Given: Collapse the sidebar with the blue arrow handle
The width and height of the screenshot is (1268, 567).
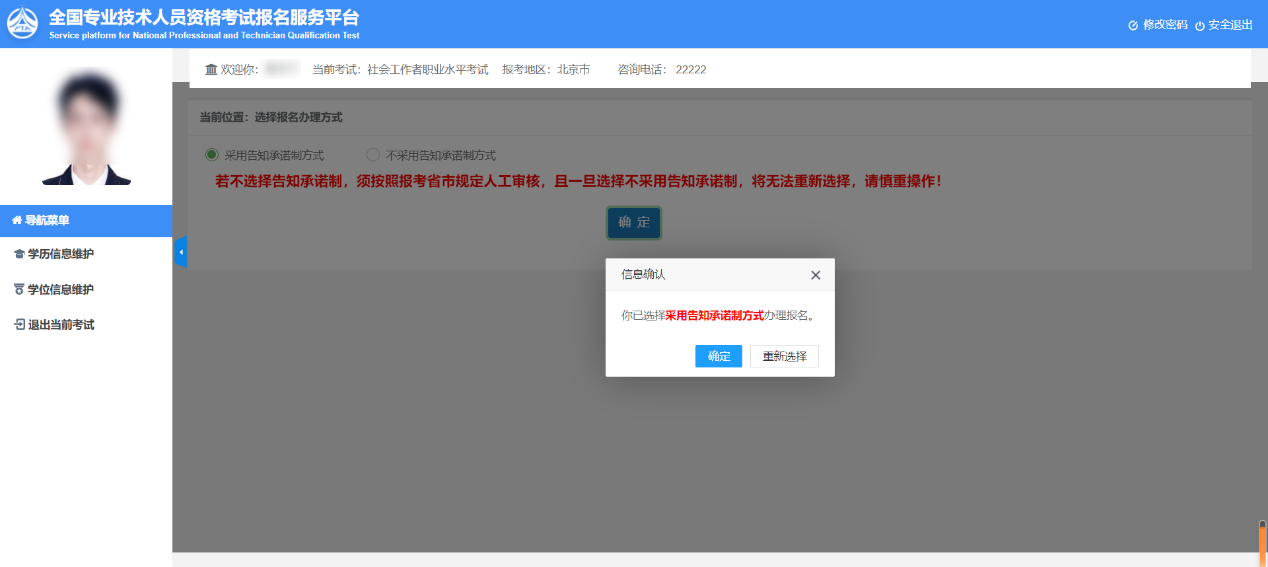Looking at the screenshot, I should pyautogui.click(x=181, y=252).
